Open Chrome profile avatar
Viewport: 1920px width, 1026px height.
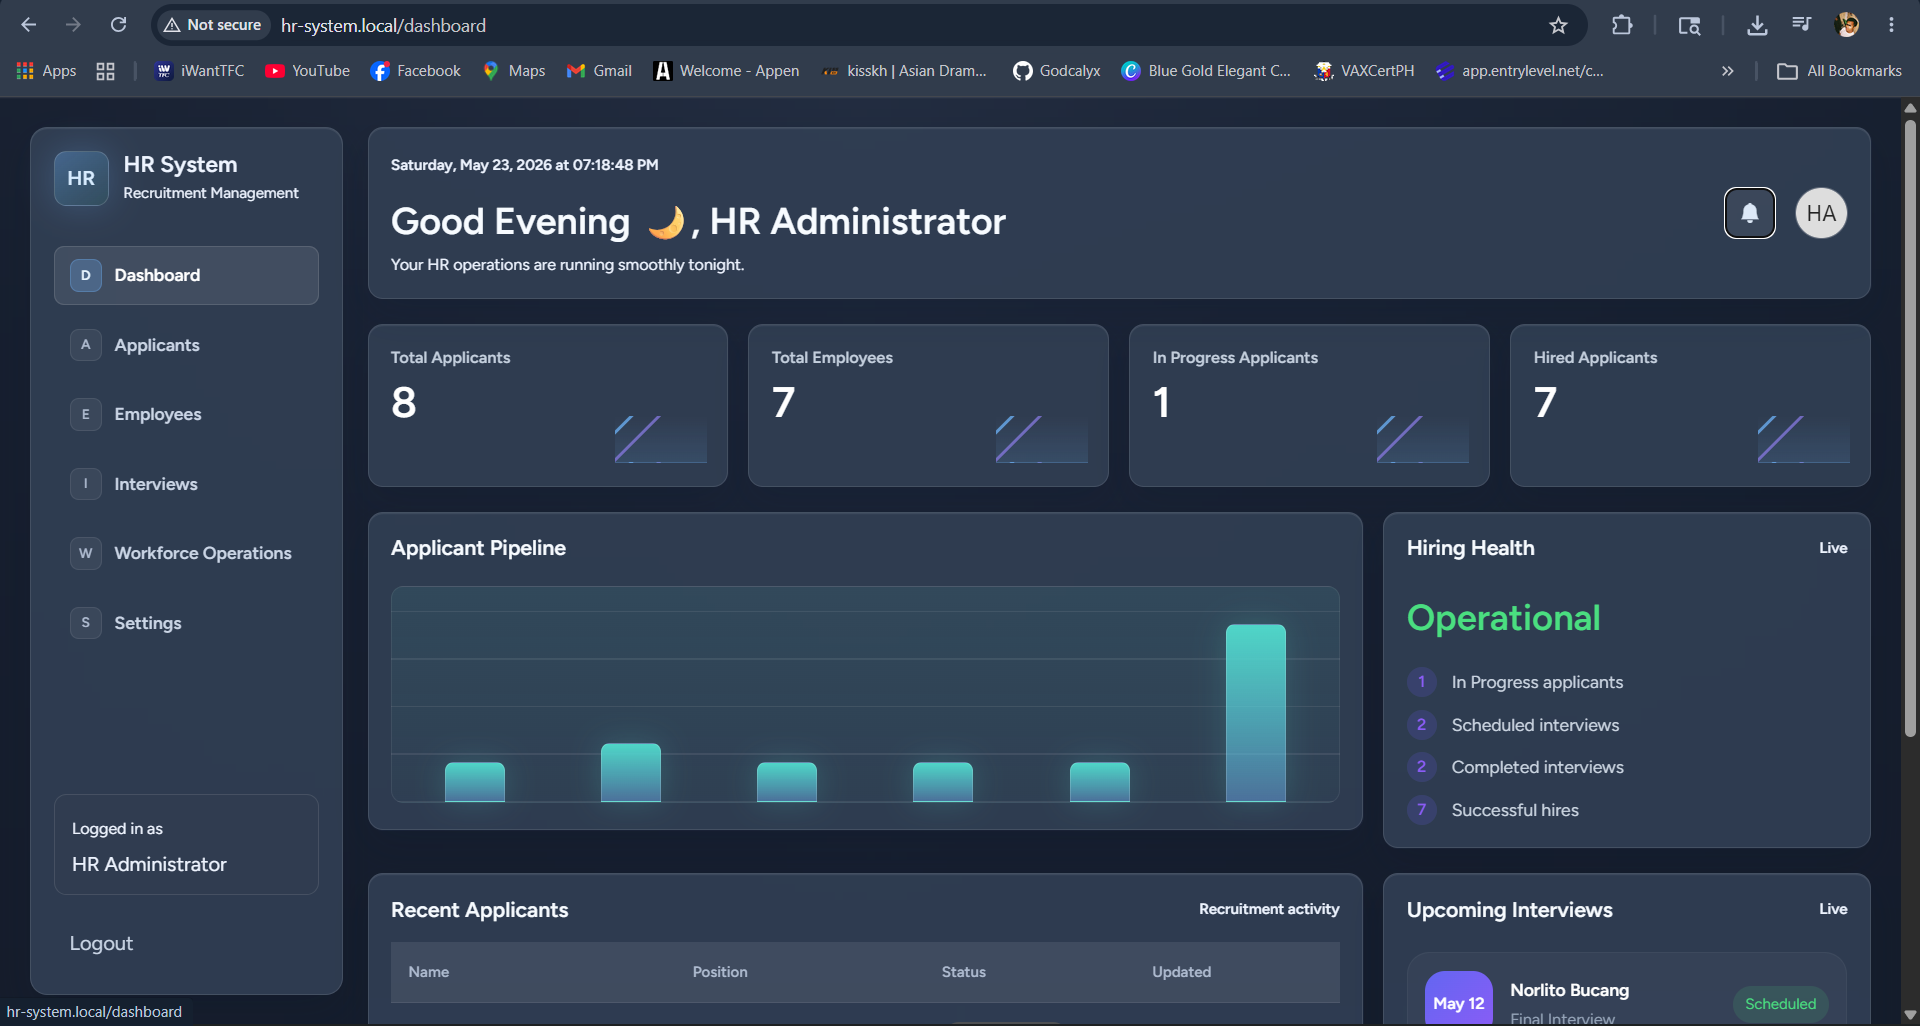click(1847, 25)
